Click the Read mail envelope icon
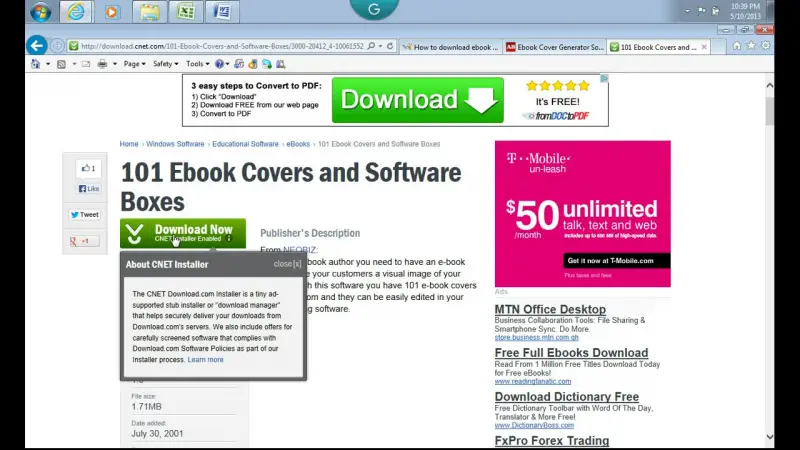The height and width of the screenshot is (450, 800). [x=86, y=64]
